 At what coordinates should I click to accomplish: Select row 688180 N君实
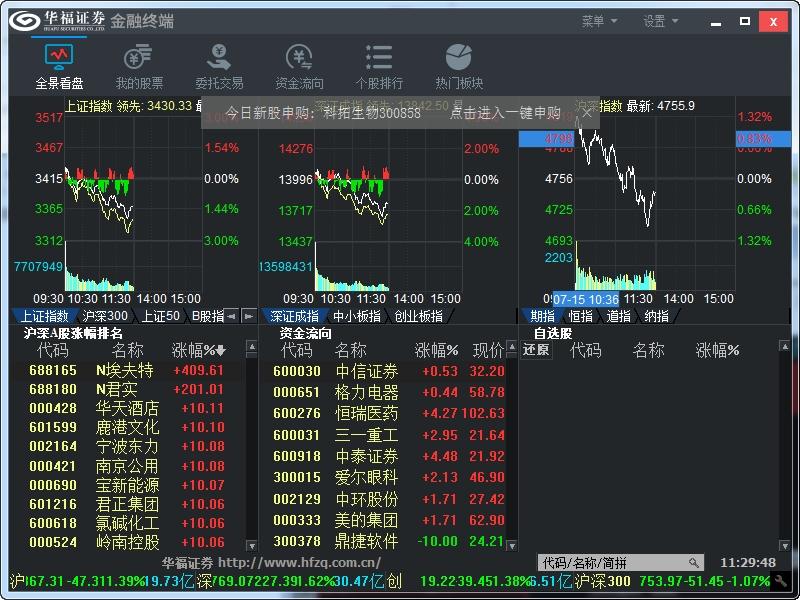[129, 389]
